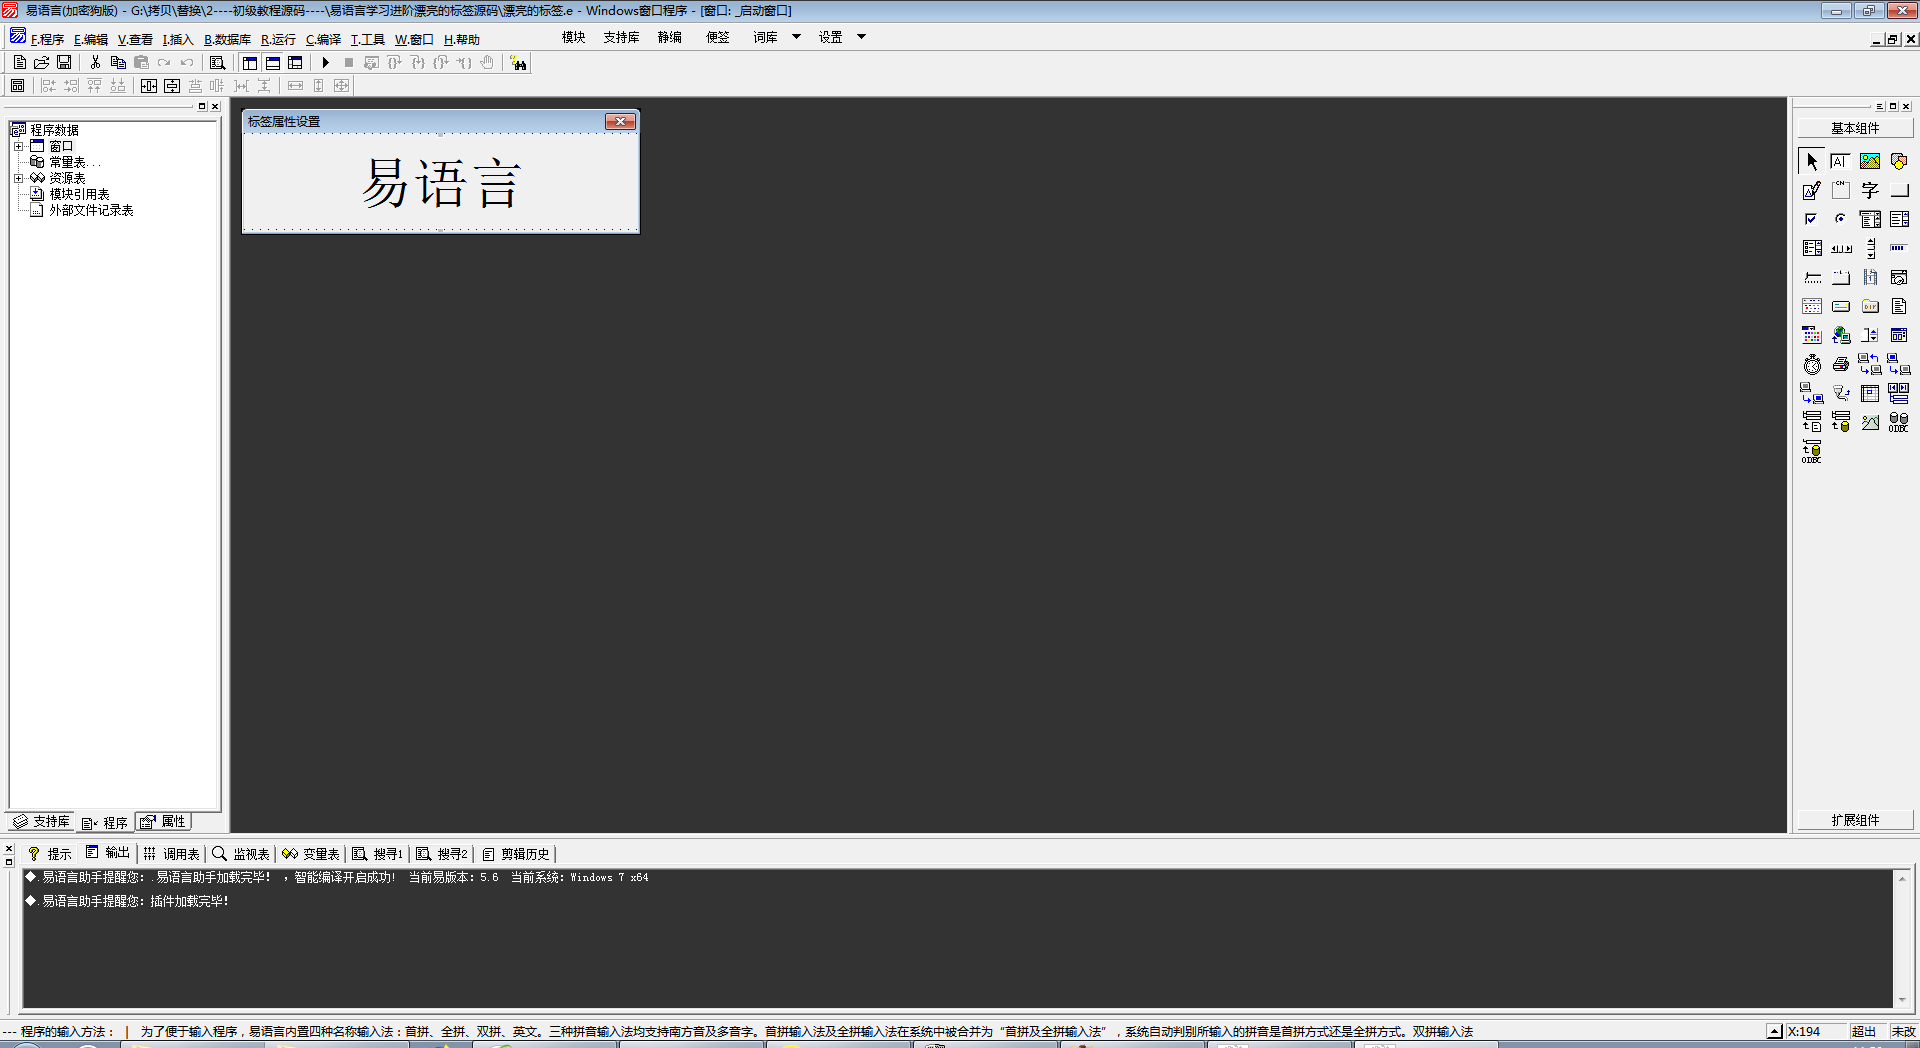
Task: Select the Button component
Action: [x=1899, y=190]
